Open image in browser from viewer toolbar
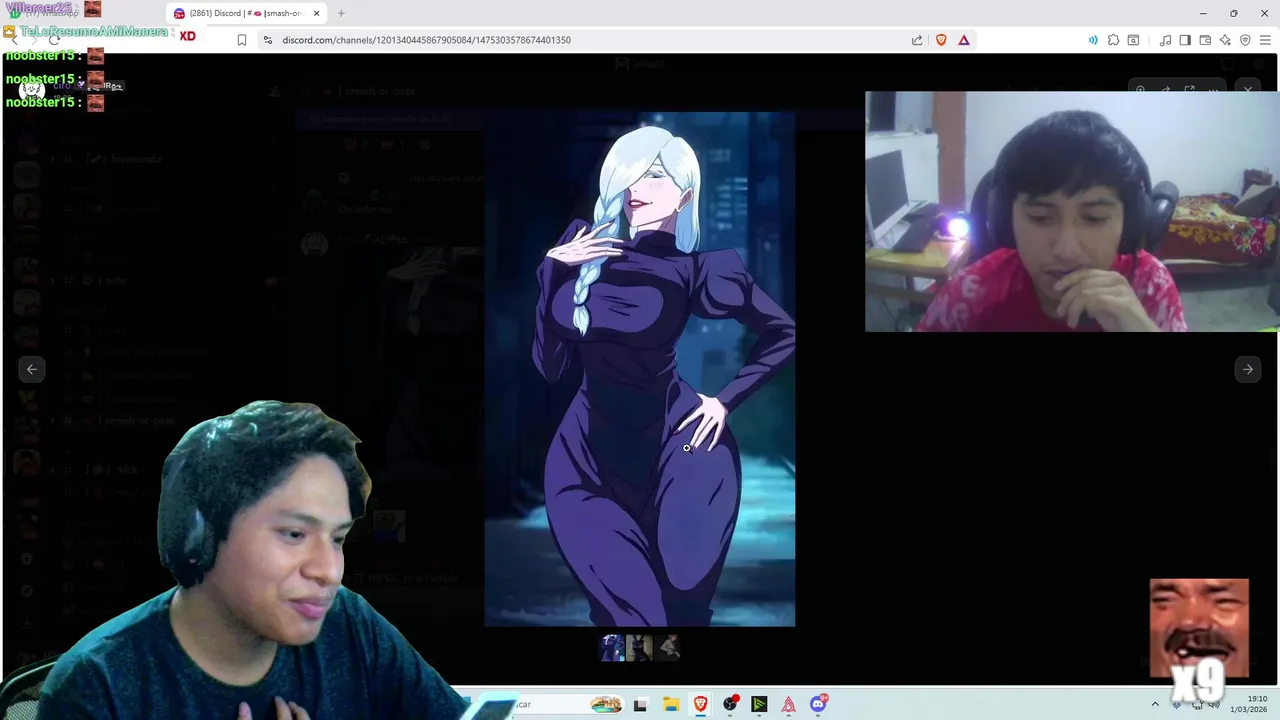 (x=1189, y=90)
